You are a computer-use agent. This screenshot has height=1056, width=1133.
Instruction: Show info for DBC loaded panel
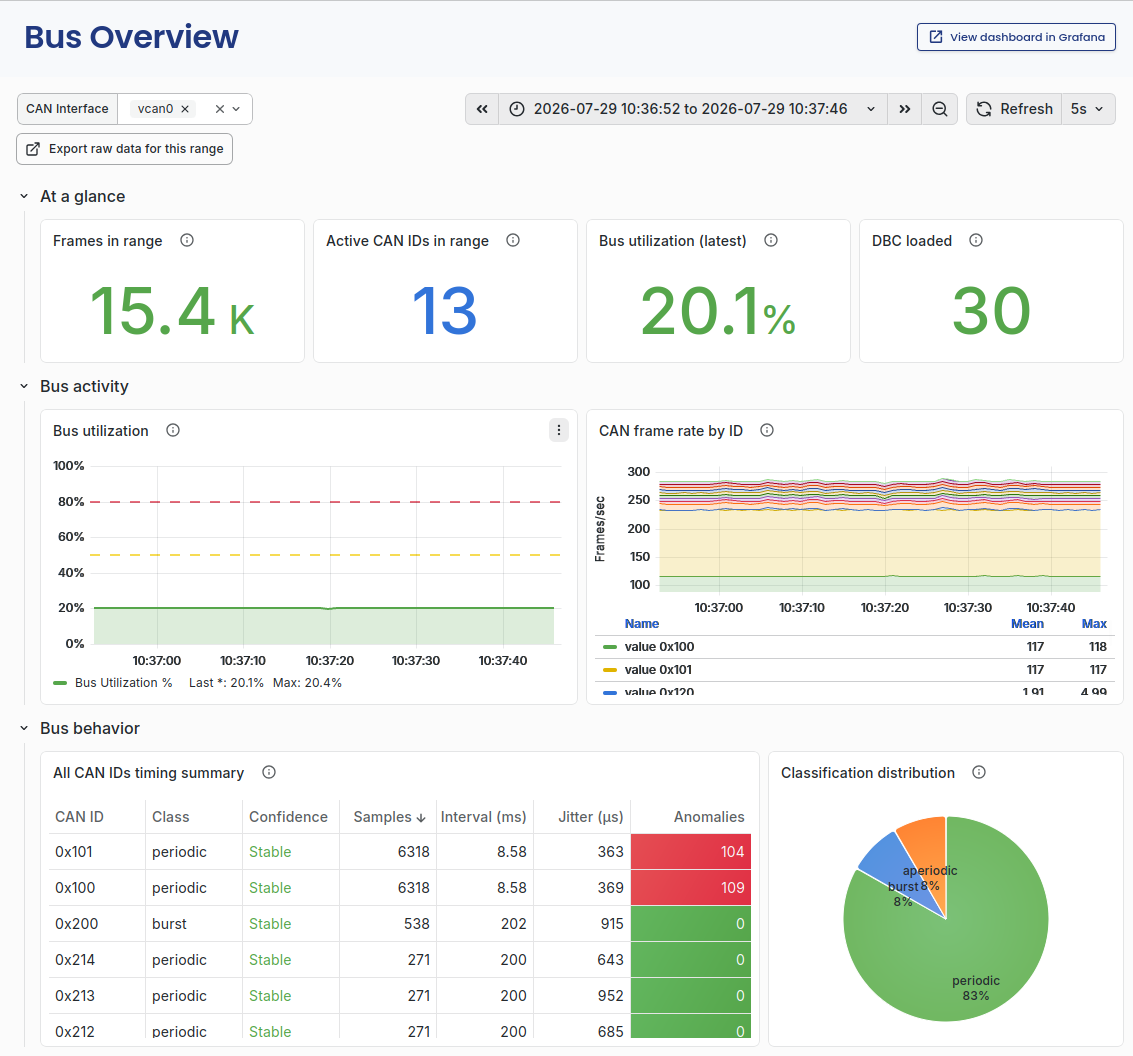[x=976, y=241]
